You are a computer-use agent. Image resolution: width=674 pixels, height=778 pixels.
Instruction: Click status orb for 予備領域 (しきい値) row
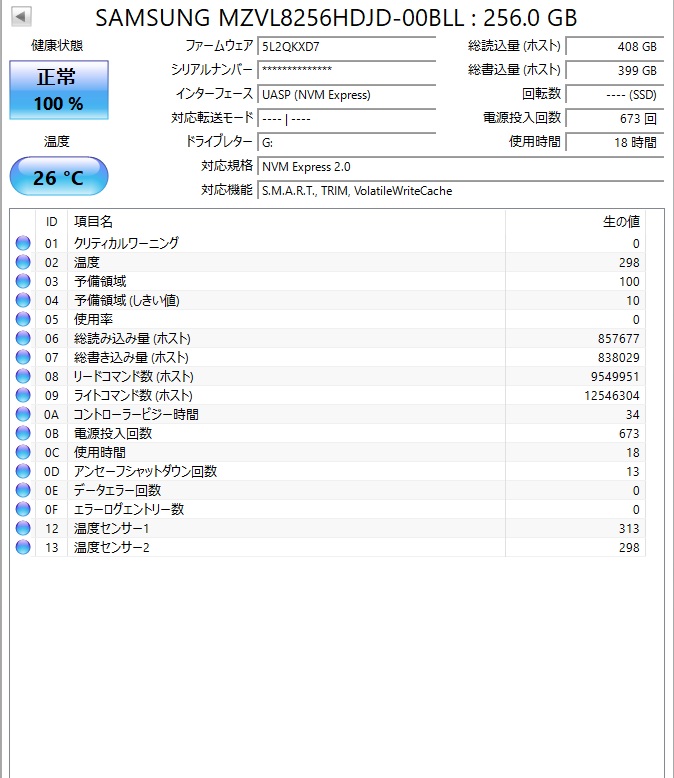point(23,300)
